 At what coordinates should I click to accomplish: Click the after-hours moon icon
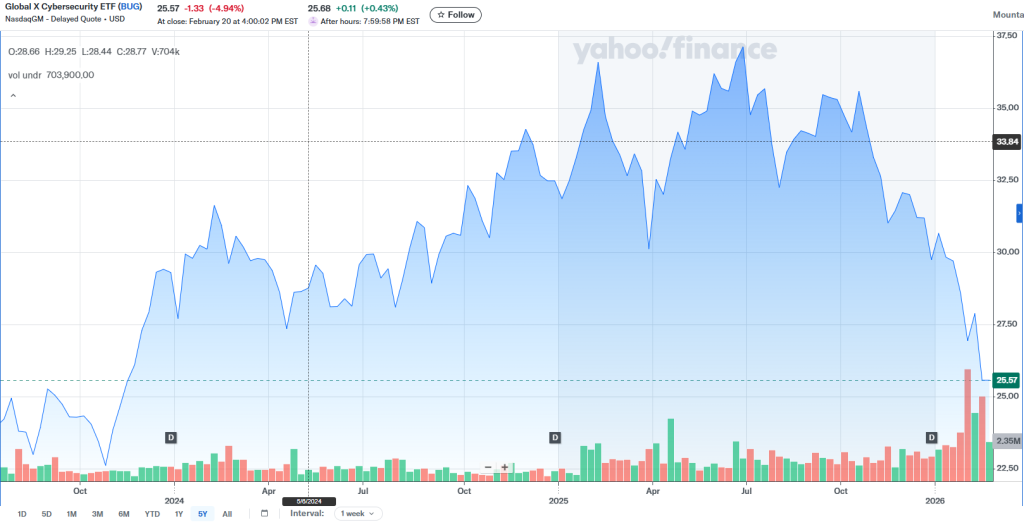(313, 21)
